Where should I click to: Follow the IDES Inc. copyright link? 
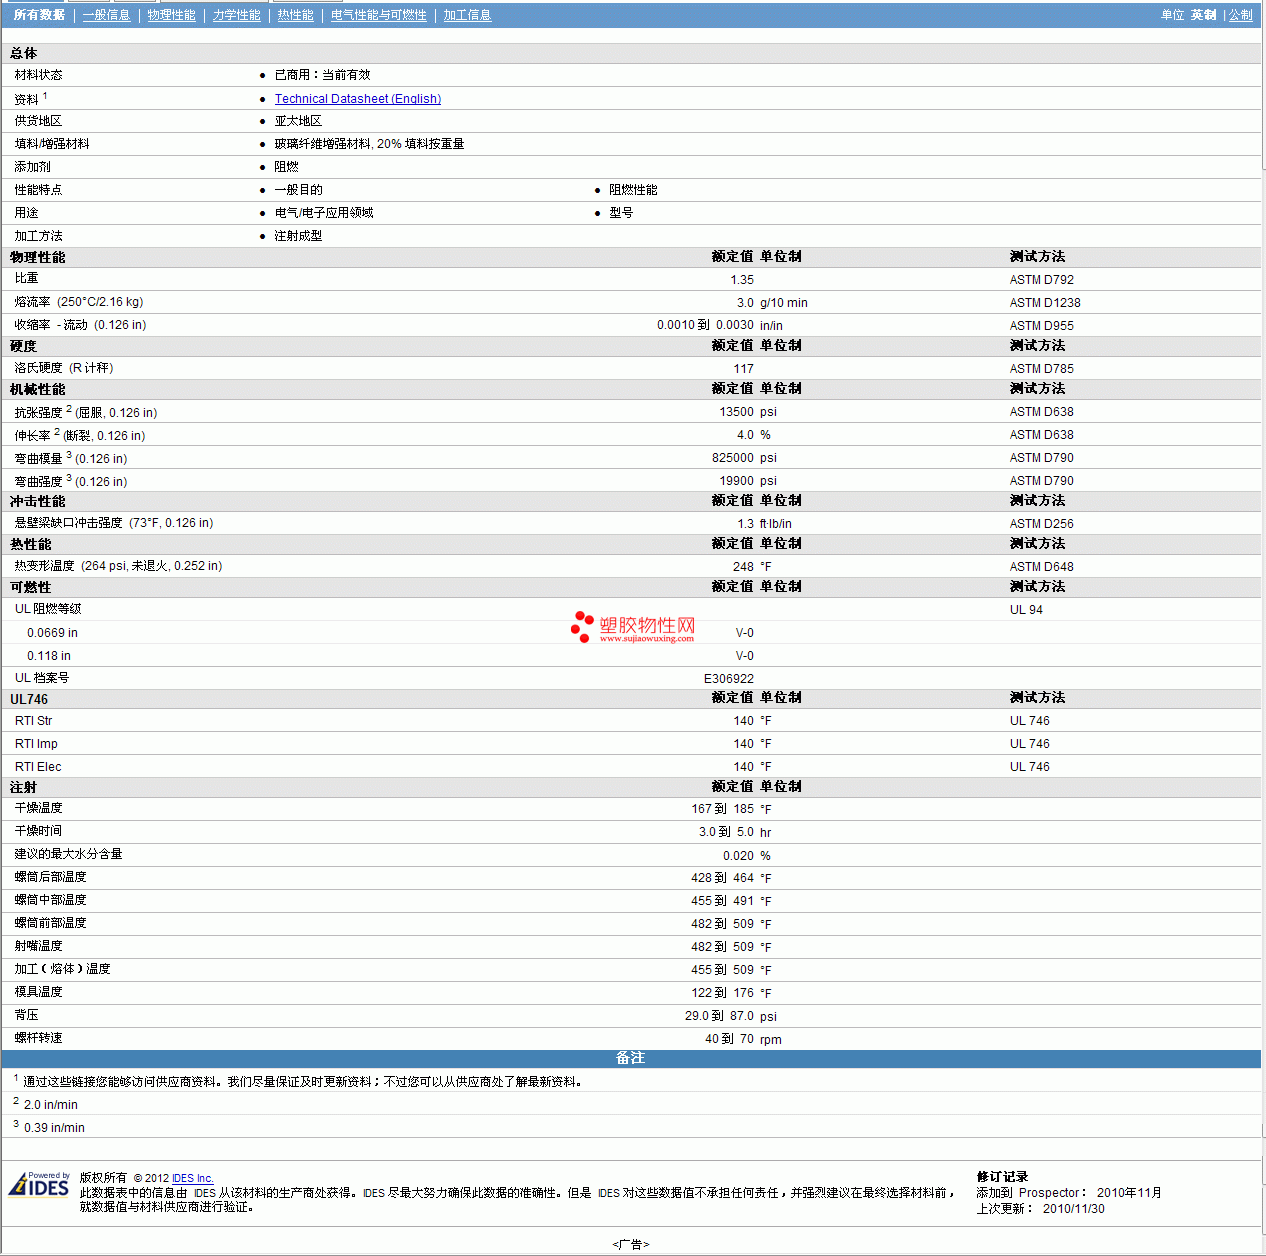[x=193, y=1178]
